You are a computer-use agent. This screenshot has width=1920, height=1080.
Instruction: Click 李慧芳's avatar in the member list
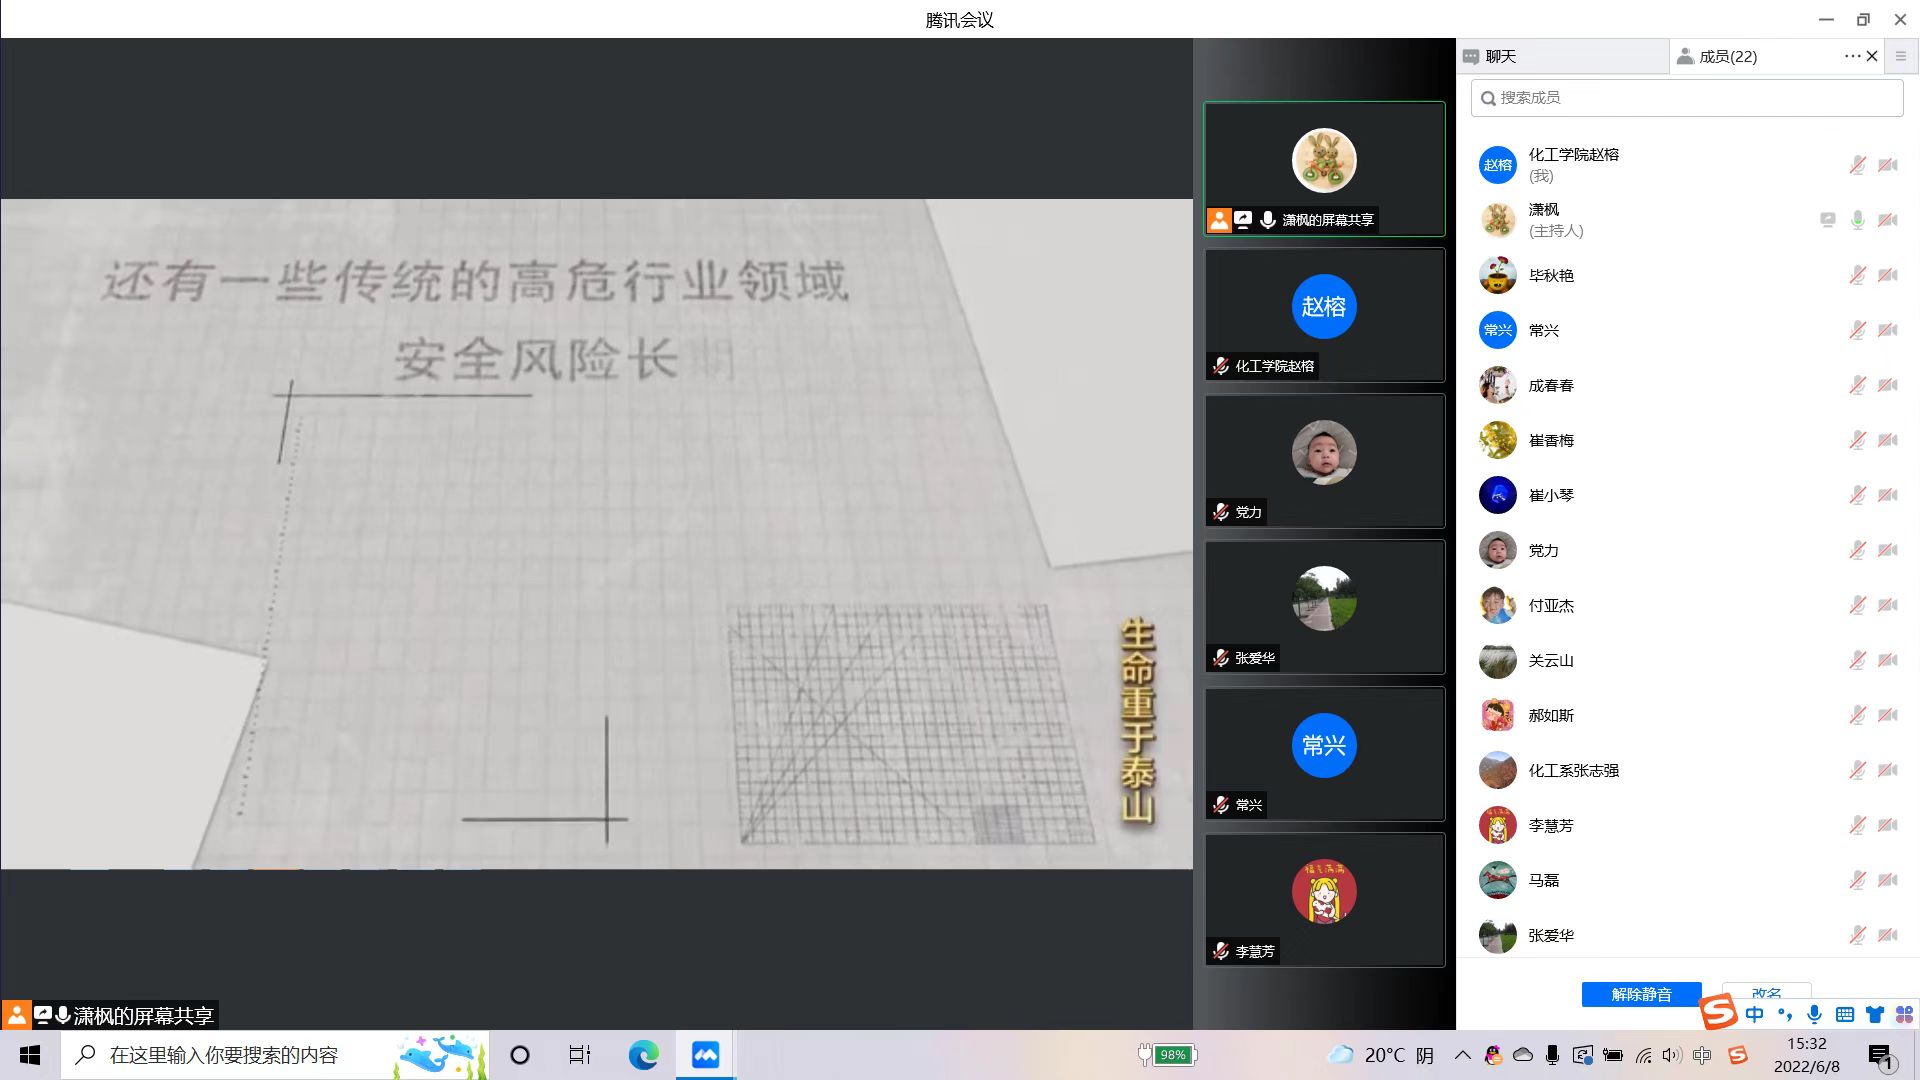point(1497,825)
